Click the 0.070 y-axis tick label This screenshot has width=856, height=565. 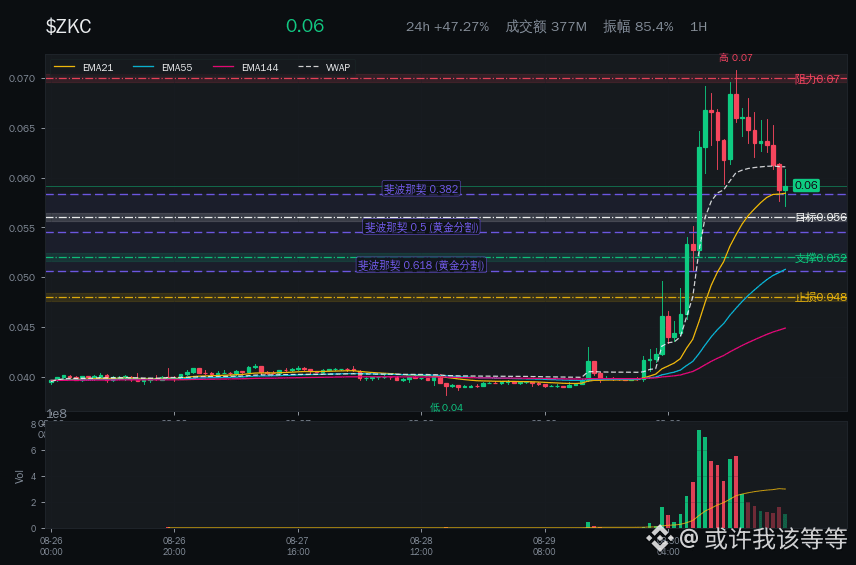click(22, 79)
